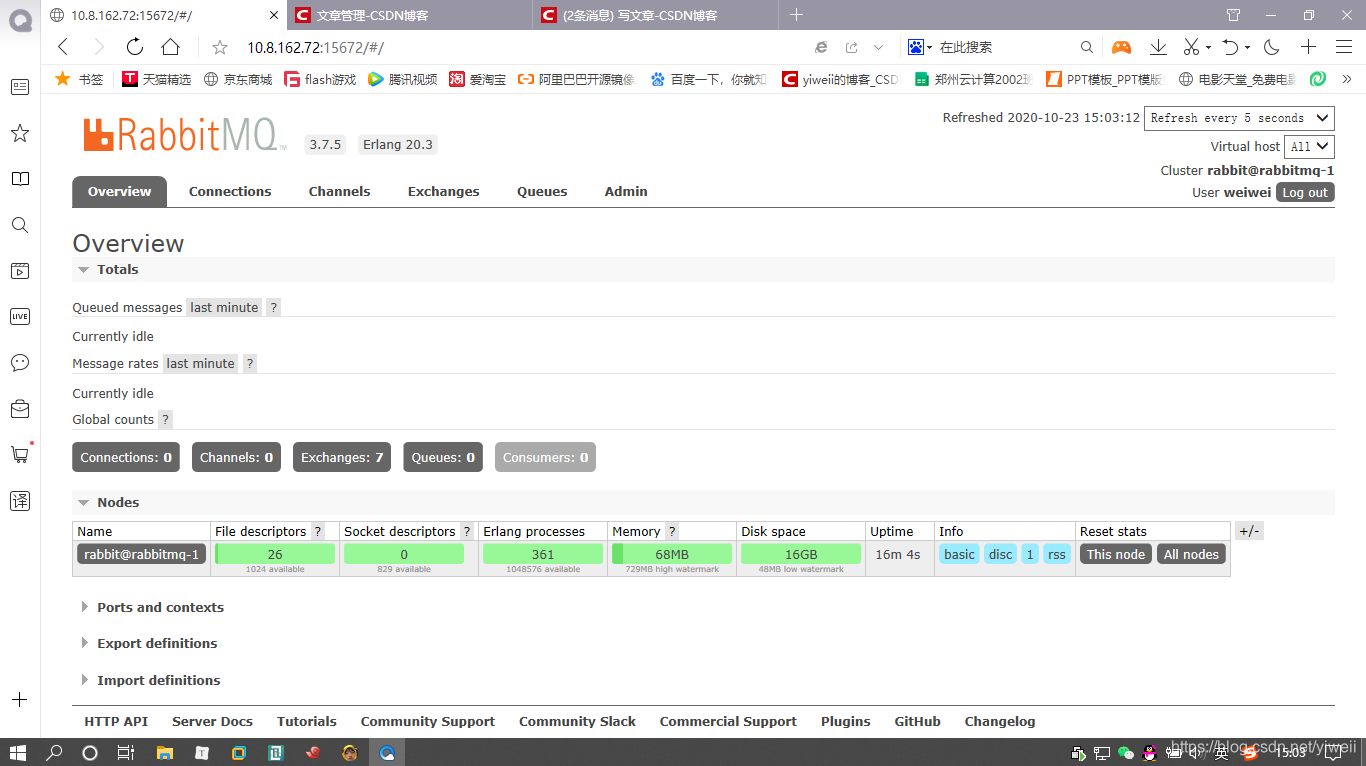Switch to the Channels tab
The width and height of the screenshot is (1366, 766).
[339, 192]
